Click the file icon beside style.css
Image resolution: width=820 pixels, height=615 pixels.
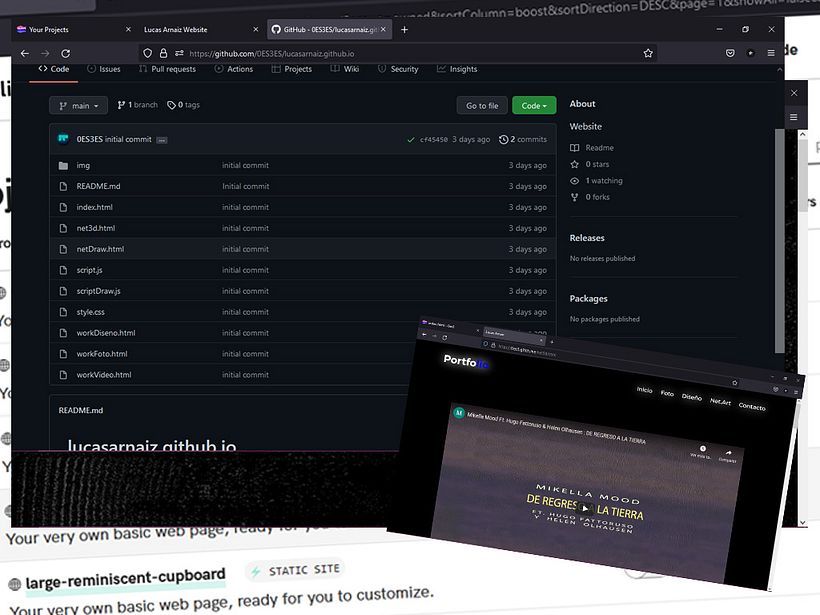[63, 312]
